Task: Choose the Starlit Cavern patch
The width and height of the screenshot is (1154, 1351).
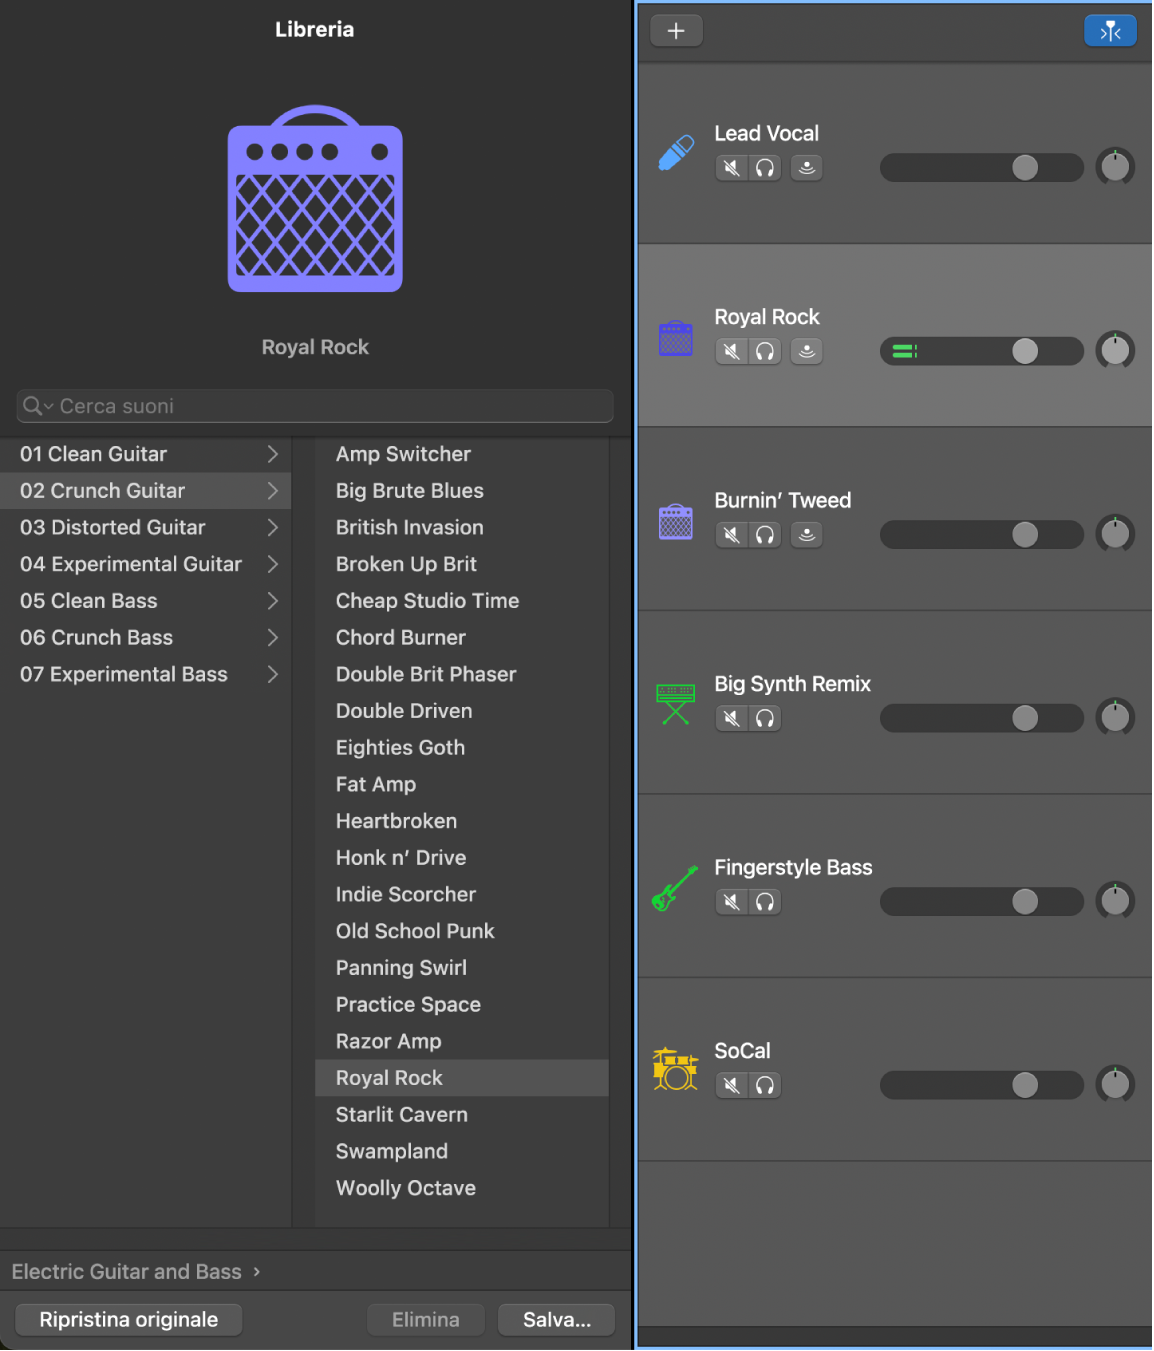Action: [x=401, y=1115]
